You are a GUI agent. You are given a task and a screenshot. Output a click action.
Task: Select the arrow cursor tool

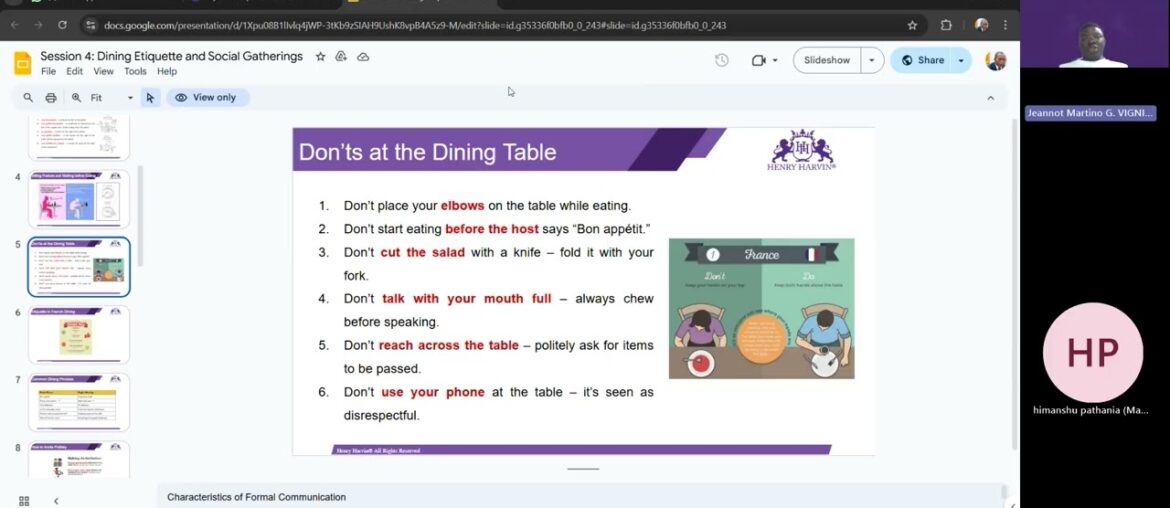150,98
